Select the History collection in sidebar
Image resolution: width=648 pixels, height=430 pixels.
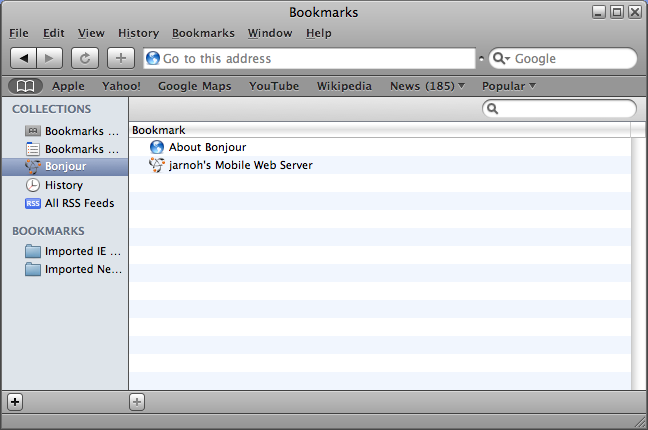tap(63, 185)
